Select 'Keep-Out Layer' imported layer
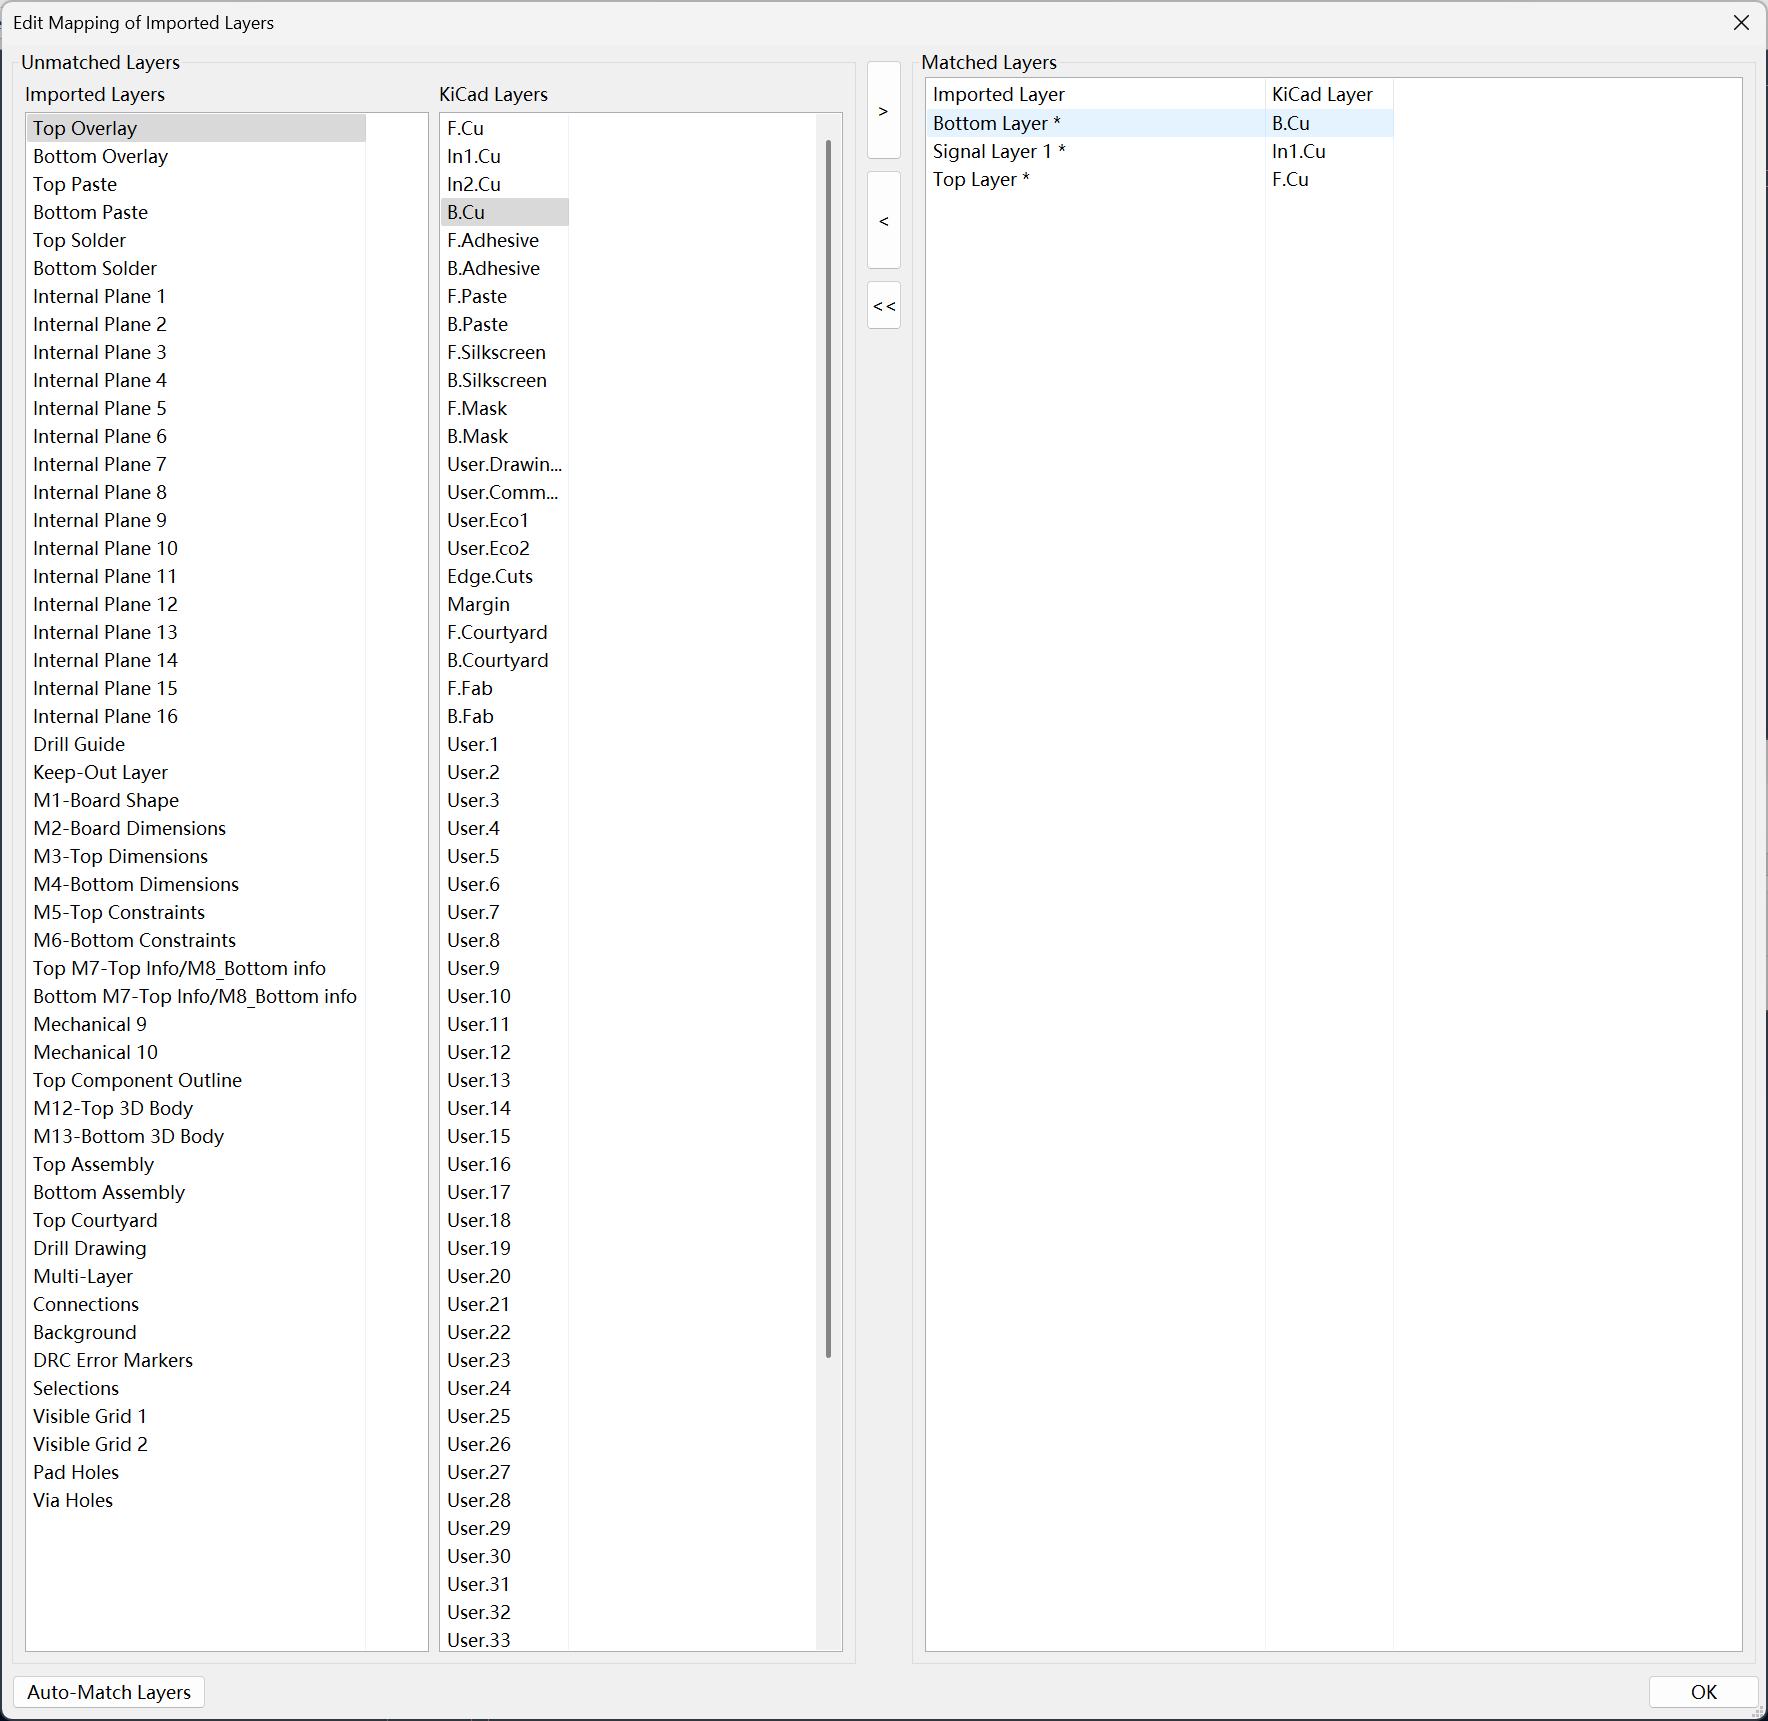Viewport: 1768px width, 1721px height. click(x=196, y=772)
